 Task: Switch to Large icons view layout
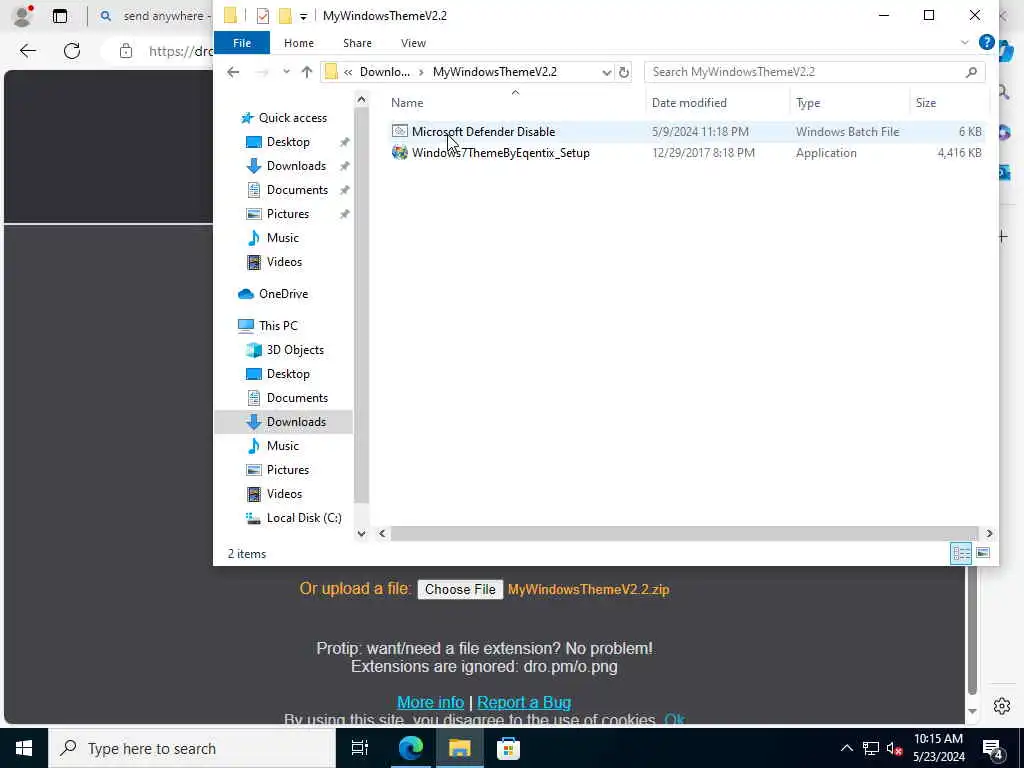tap(983, 554)
